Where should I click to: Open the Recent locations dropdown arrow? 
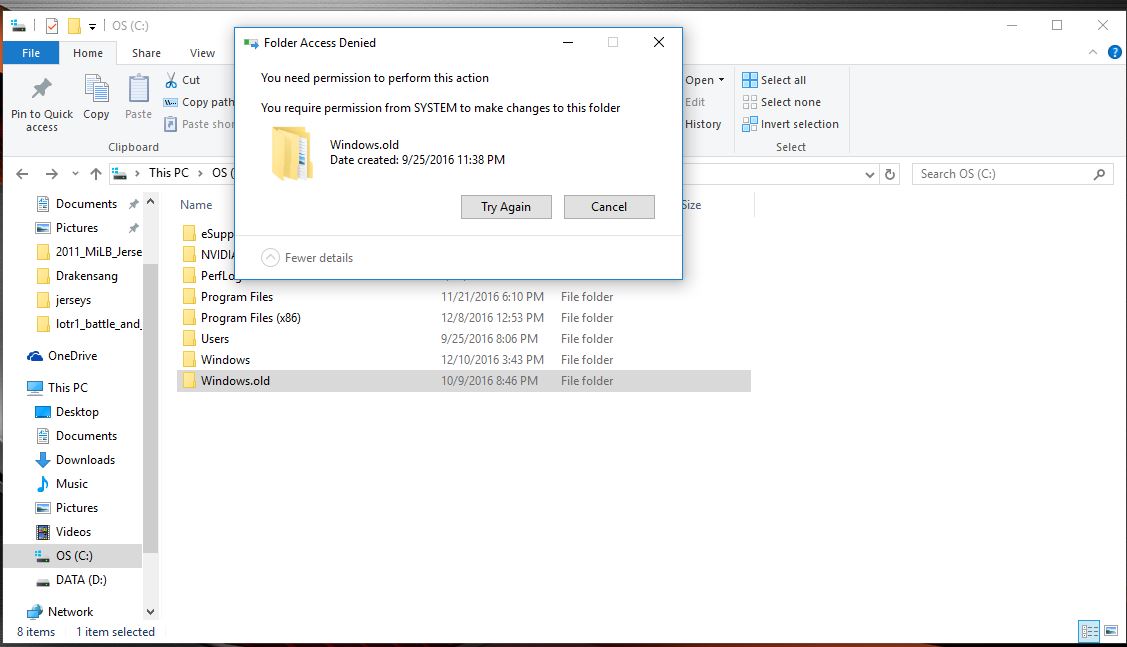click(x=75, y=174)
